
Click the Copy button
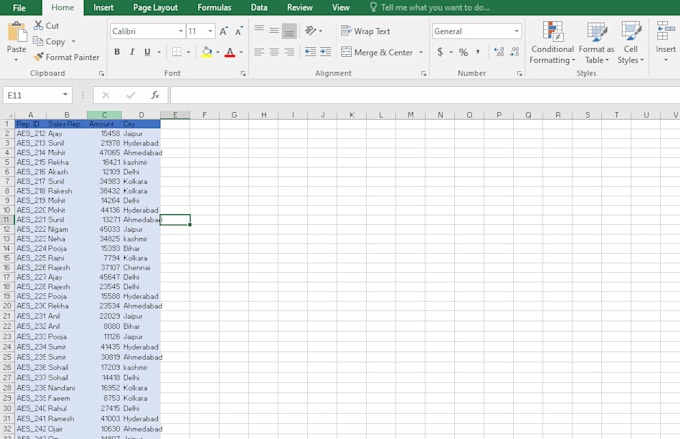[x=49, y=41]
